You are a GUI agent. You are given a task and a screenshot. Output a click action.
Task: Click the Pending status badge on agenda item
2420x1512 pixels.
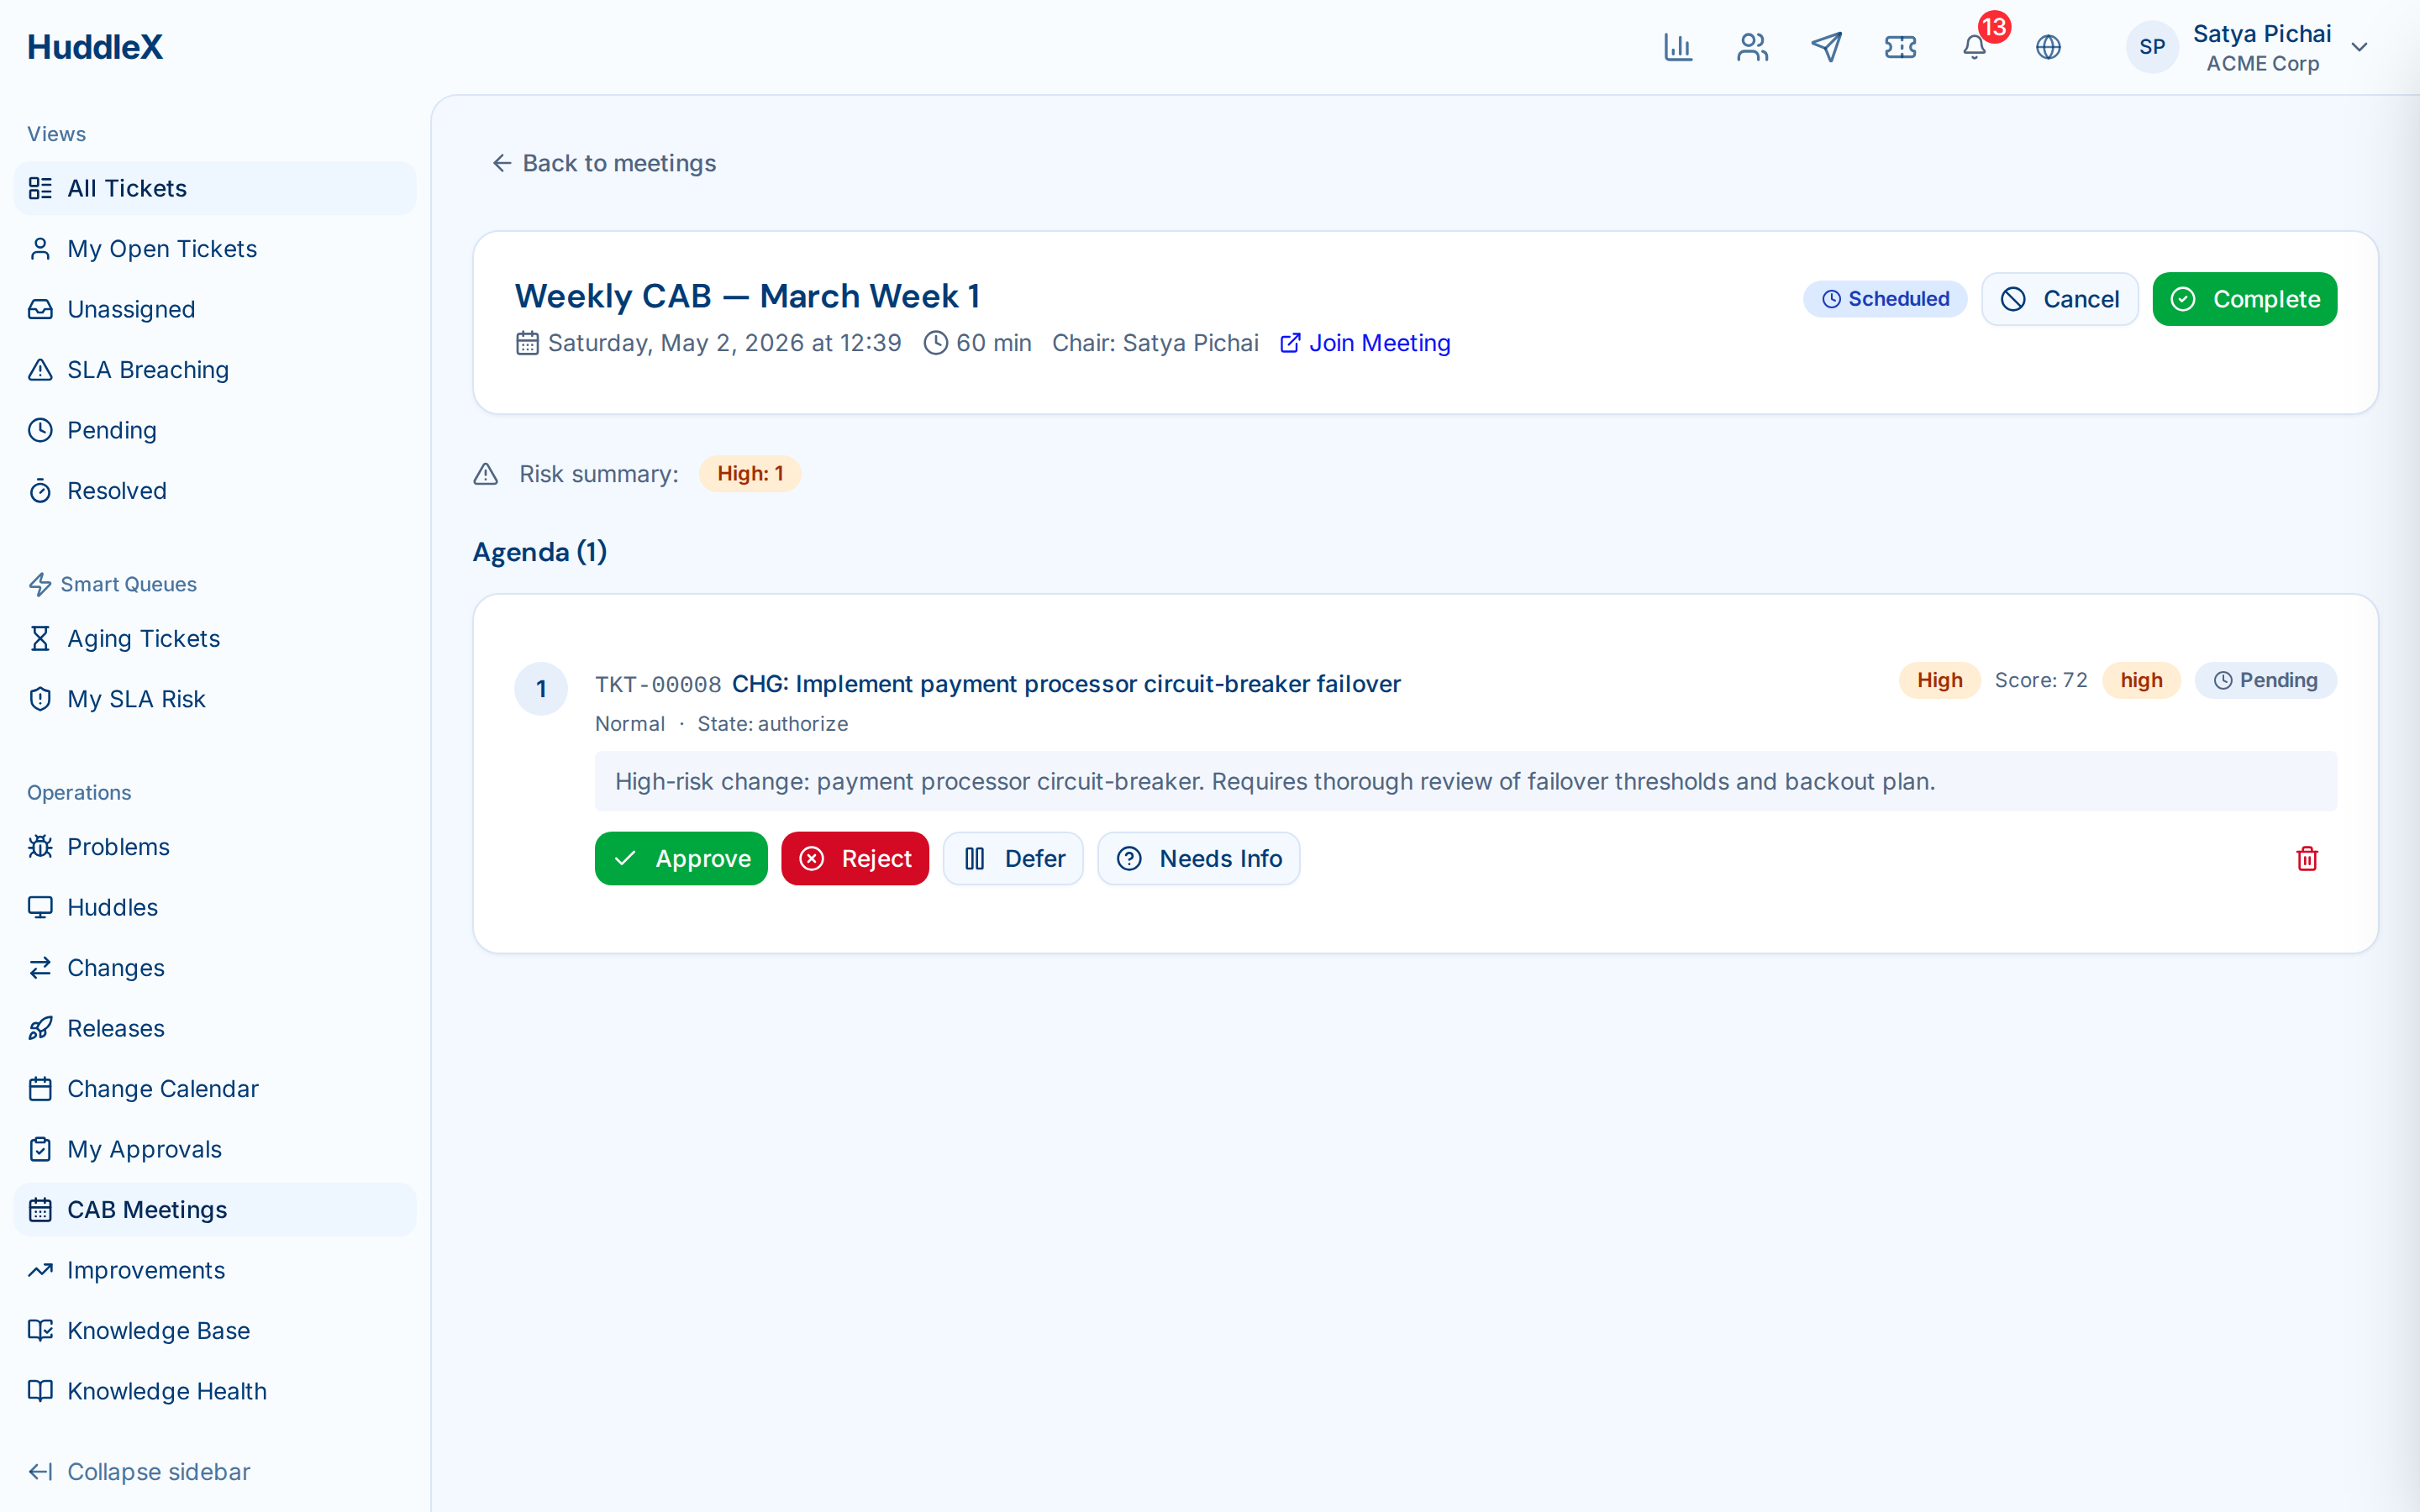2265,680
